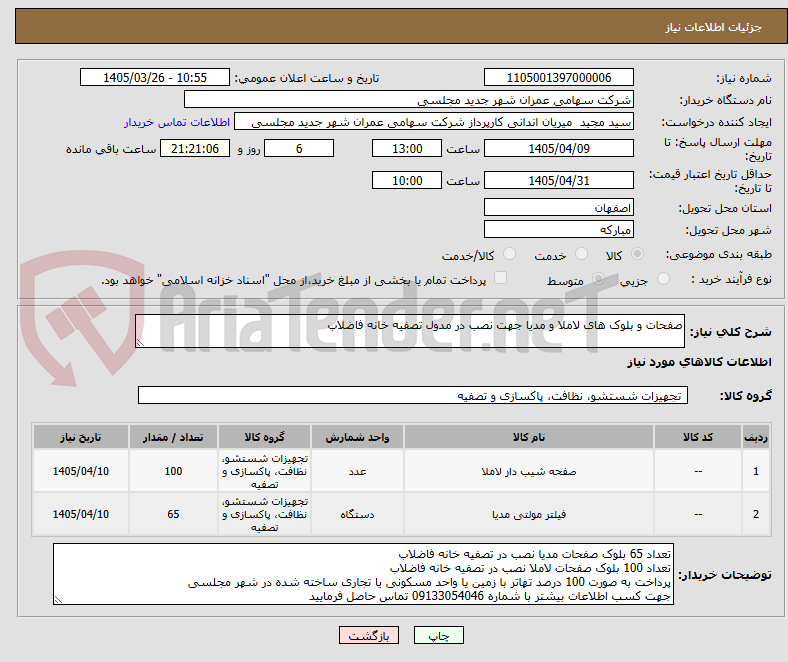Click the goods group cell in the مولتی مدیا row

(x=264, y=514)
